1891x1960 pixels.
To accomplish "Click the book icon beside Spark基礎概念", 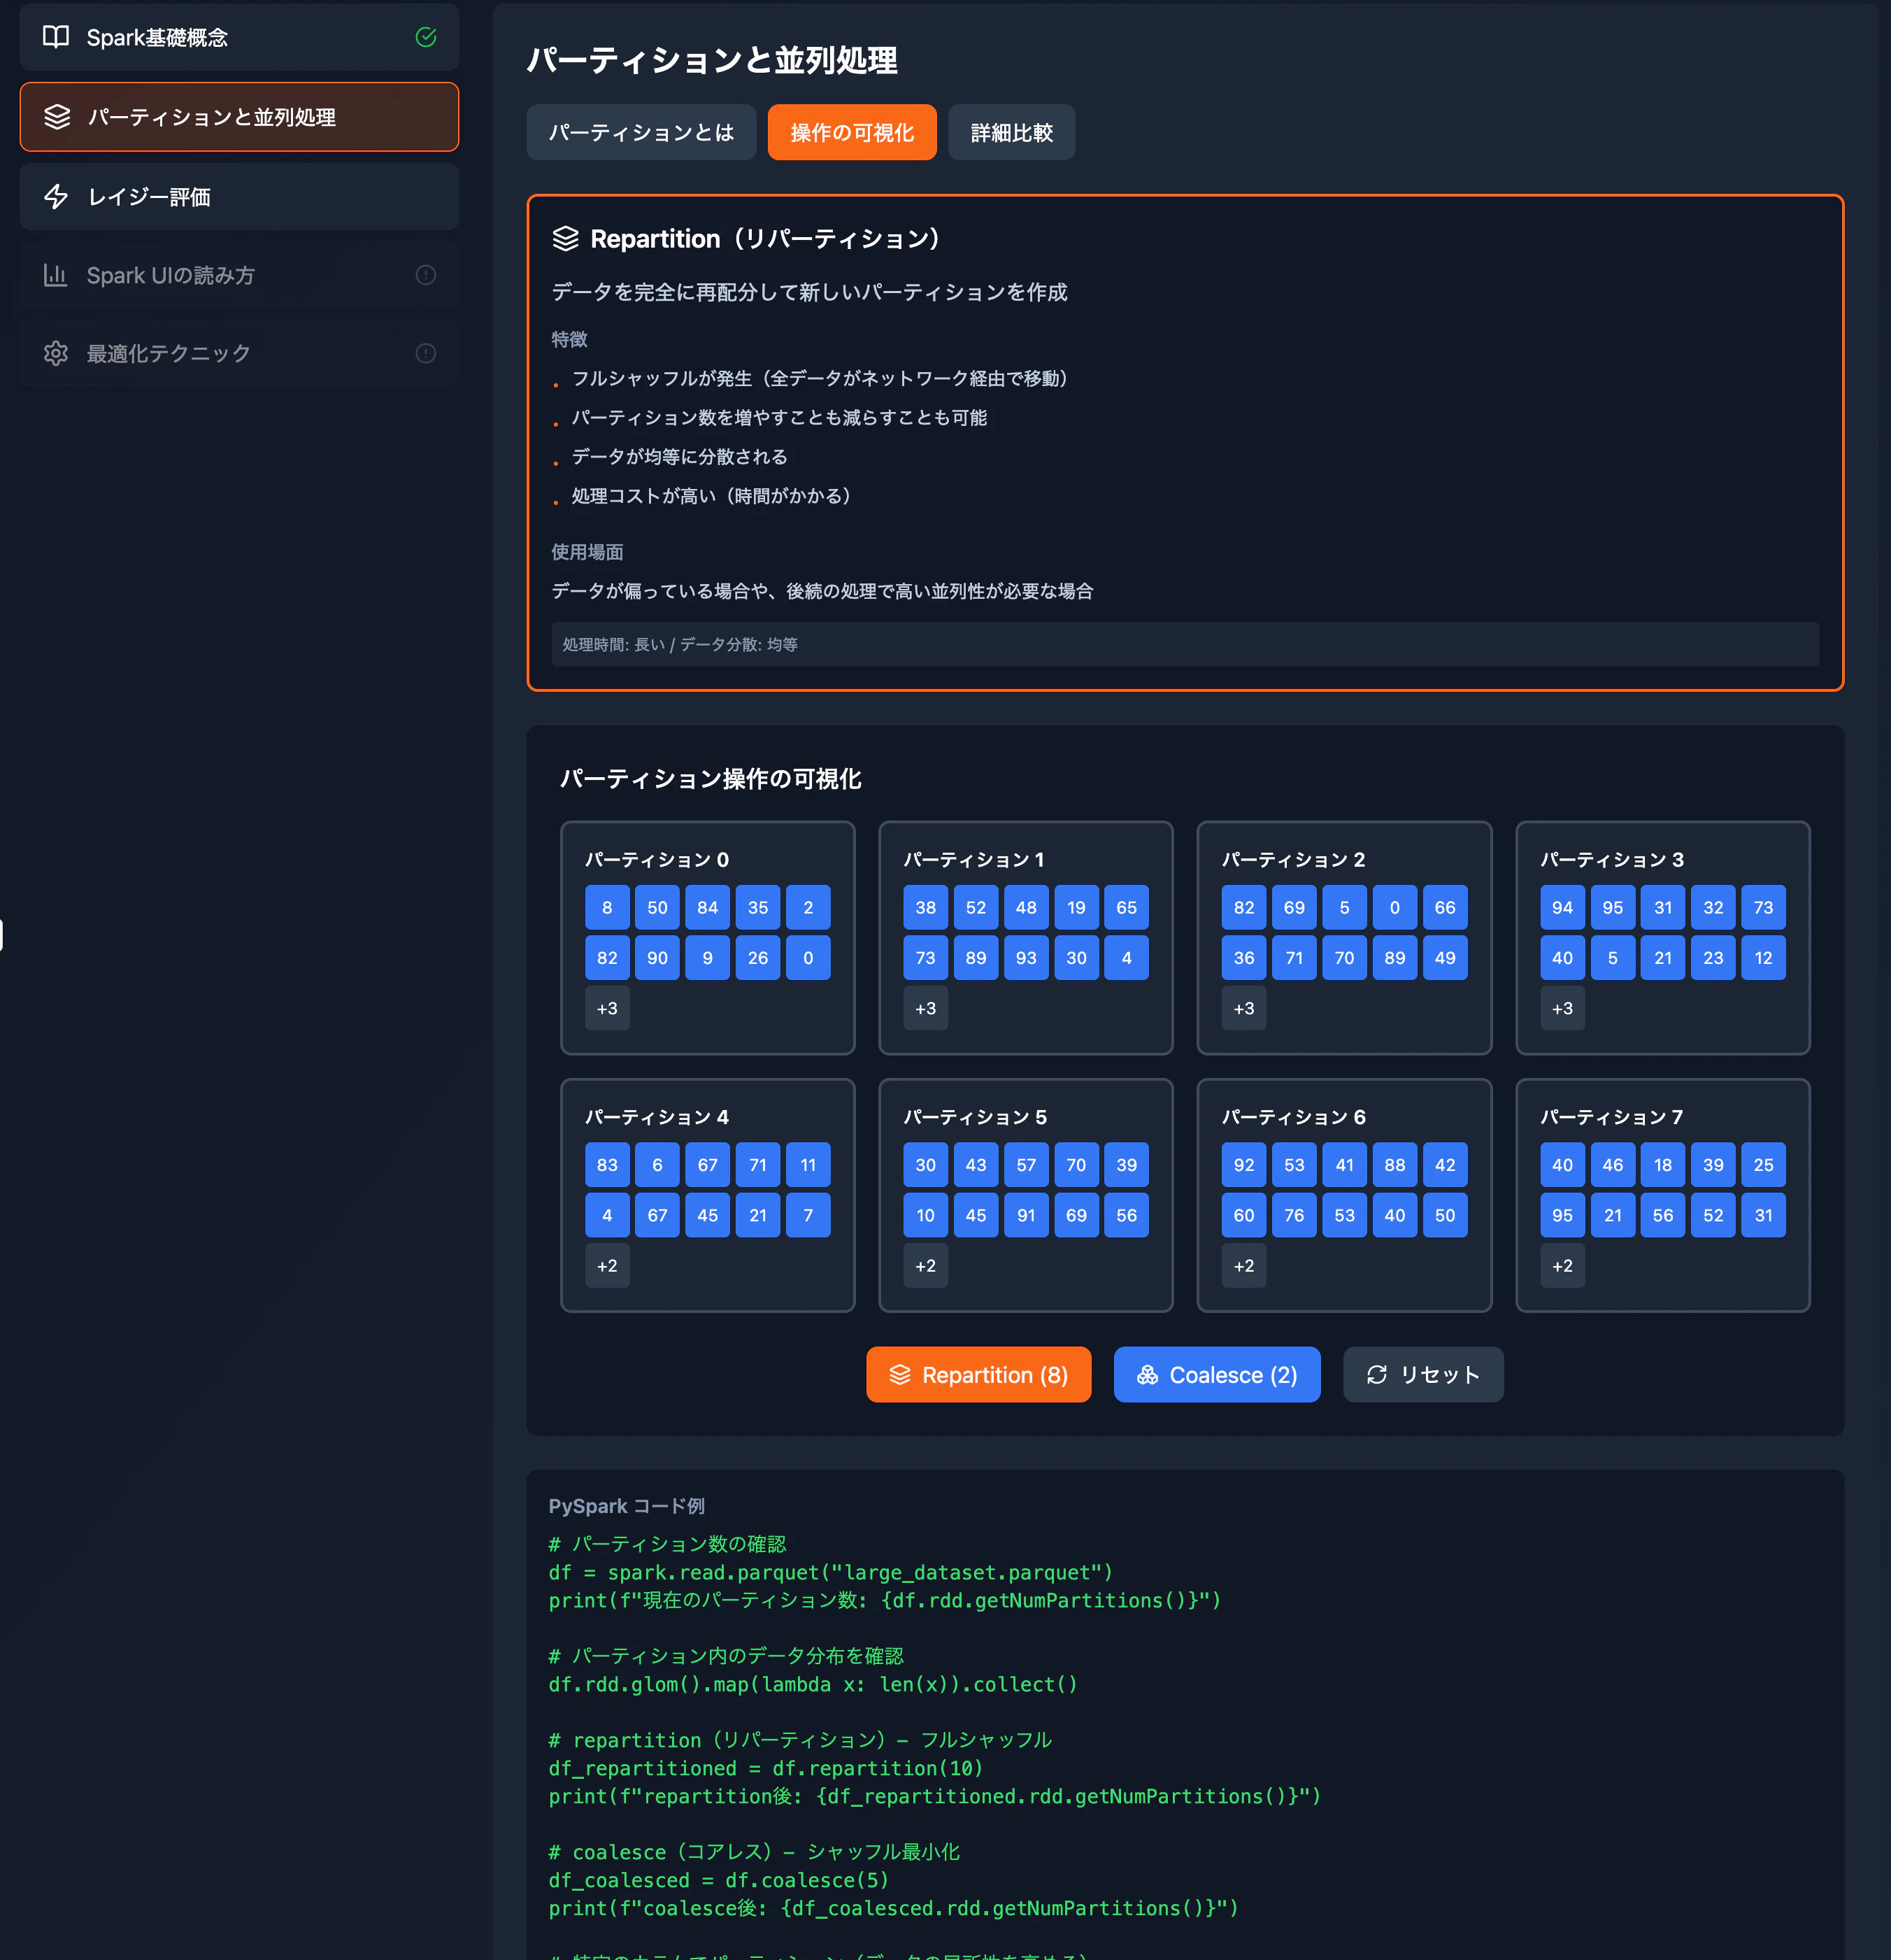I will pyautogui.click(x=56, y=37).
